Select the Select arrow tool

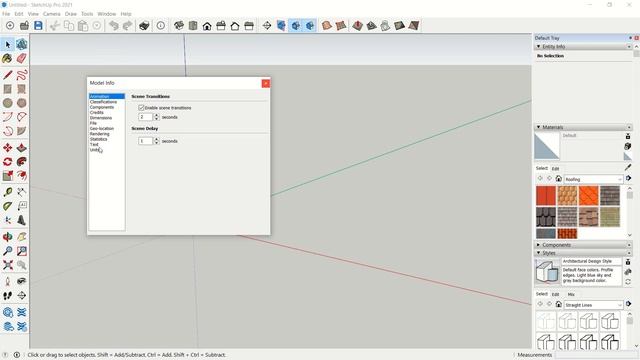click(7, 44)
